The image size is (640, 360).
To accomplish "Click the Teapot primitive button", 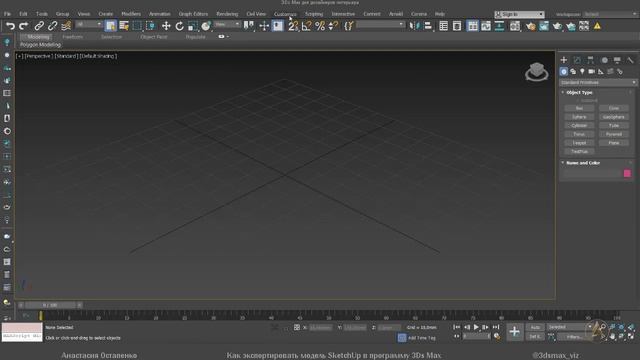I will (579, 143).
